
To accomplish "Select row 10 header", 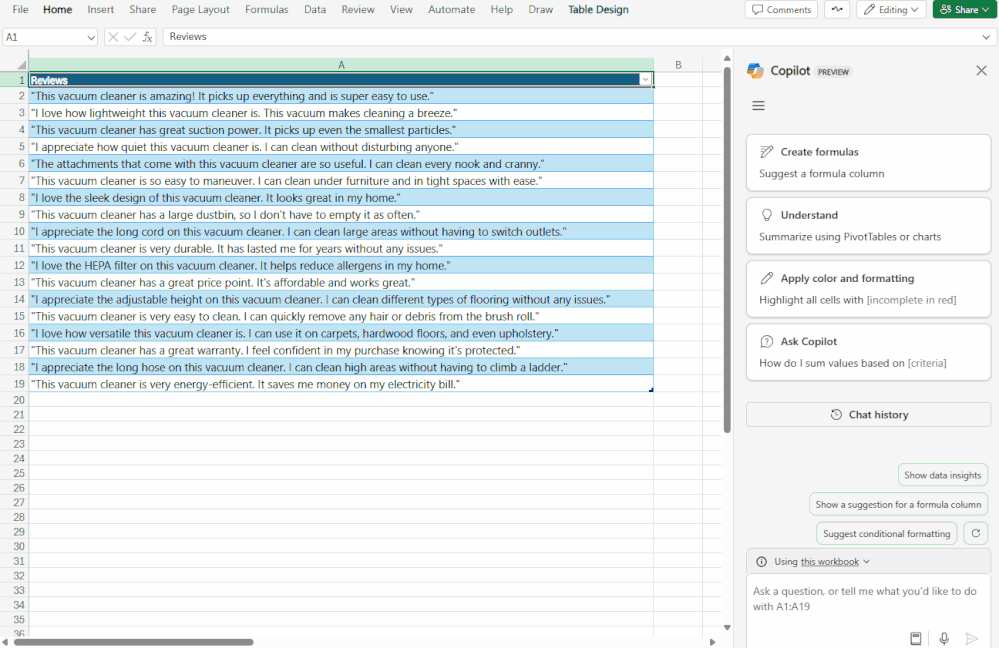I will click(x=14, y=232).
